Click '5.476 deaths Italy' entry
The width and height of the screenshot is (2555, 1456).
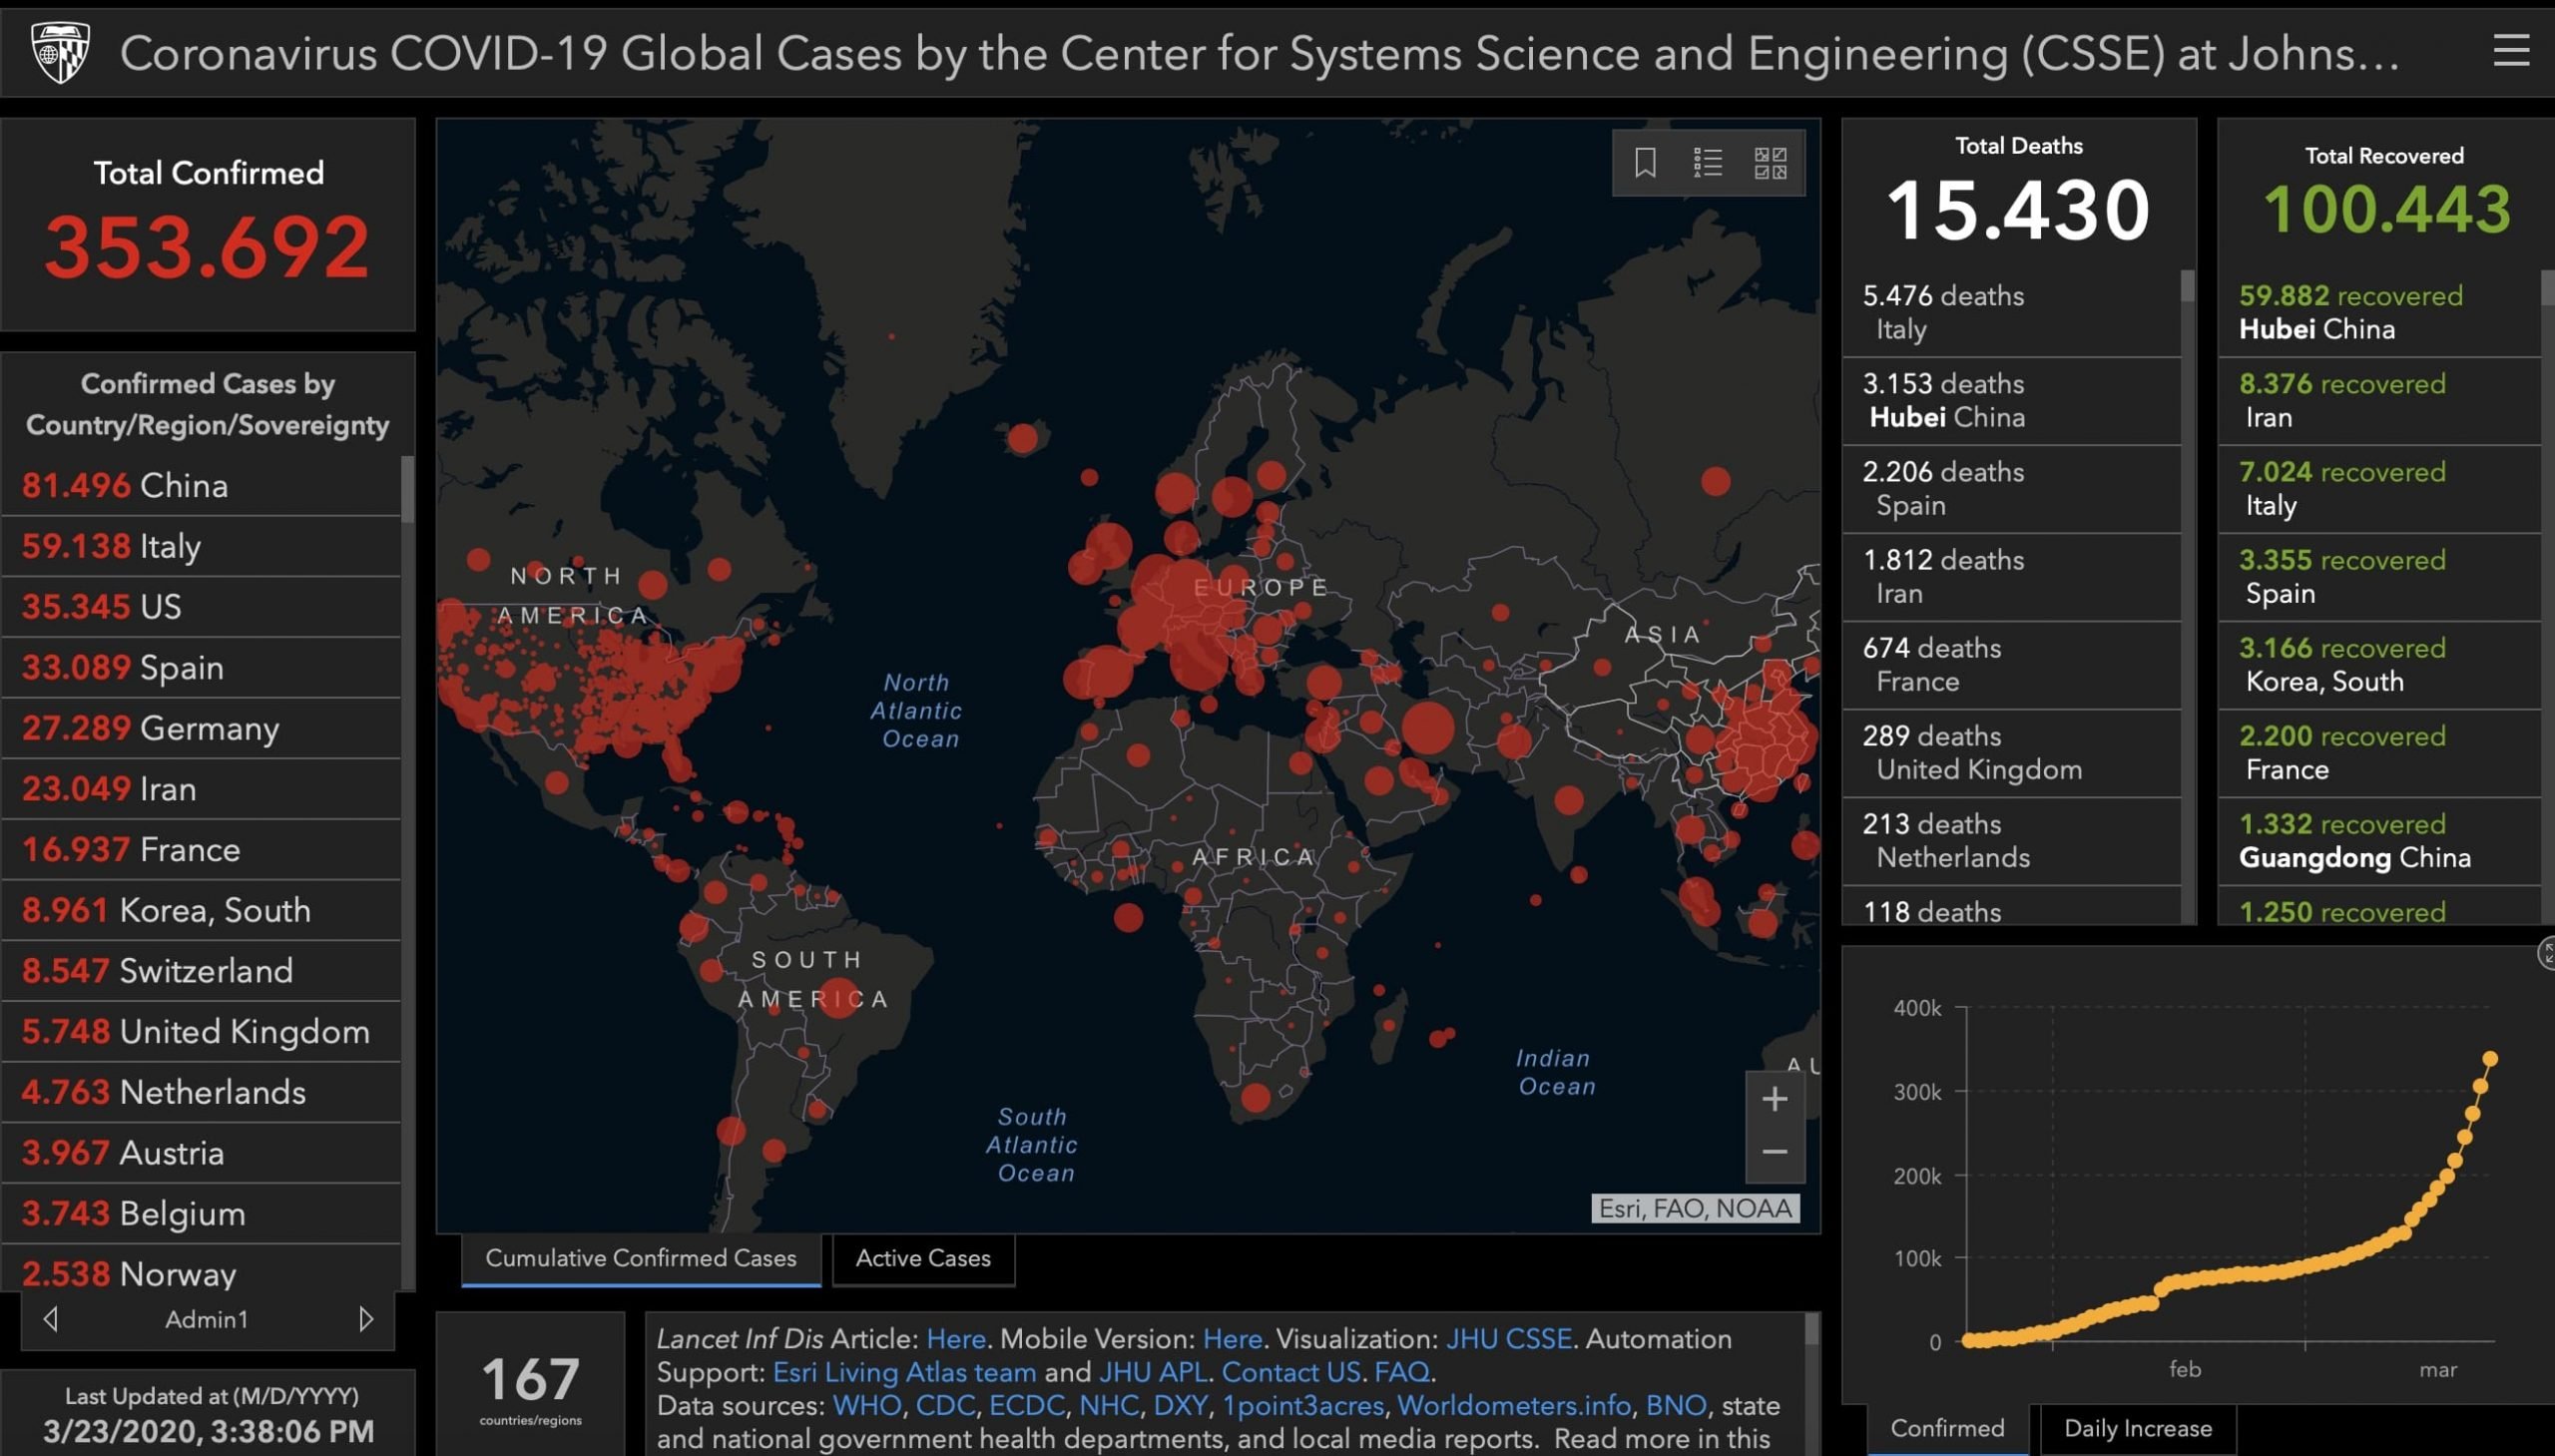(x=2011, y=313)
